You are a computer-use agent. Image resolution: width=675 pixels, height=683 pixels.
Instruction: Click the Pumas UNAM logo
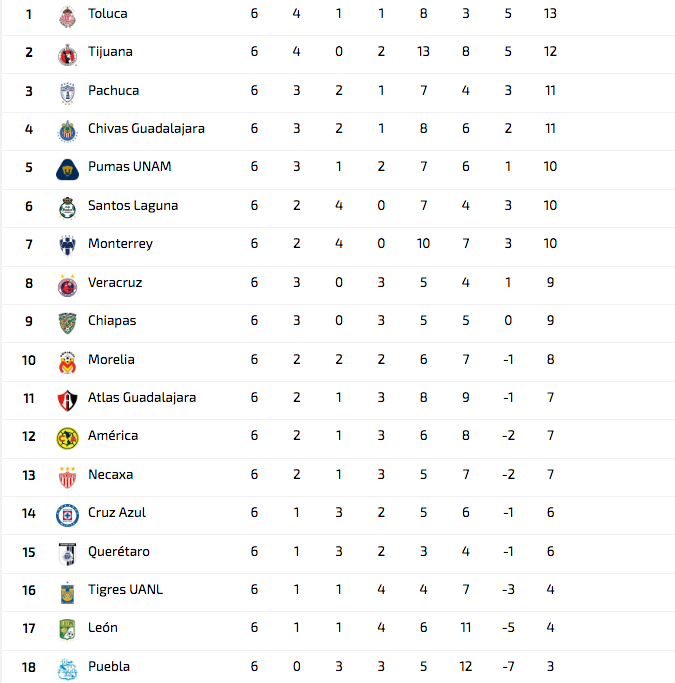click(x=68, y=169)
